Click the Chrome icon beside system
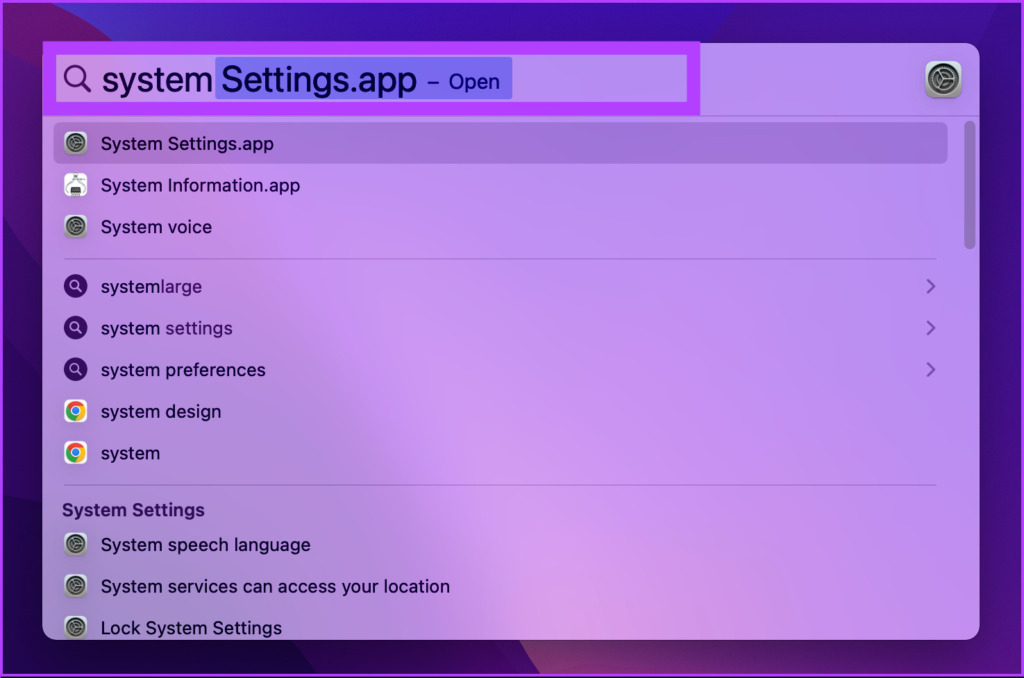The height and width of the screenshot is (678, 1024). point(76,453)
